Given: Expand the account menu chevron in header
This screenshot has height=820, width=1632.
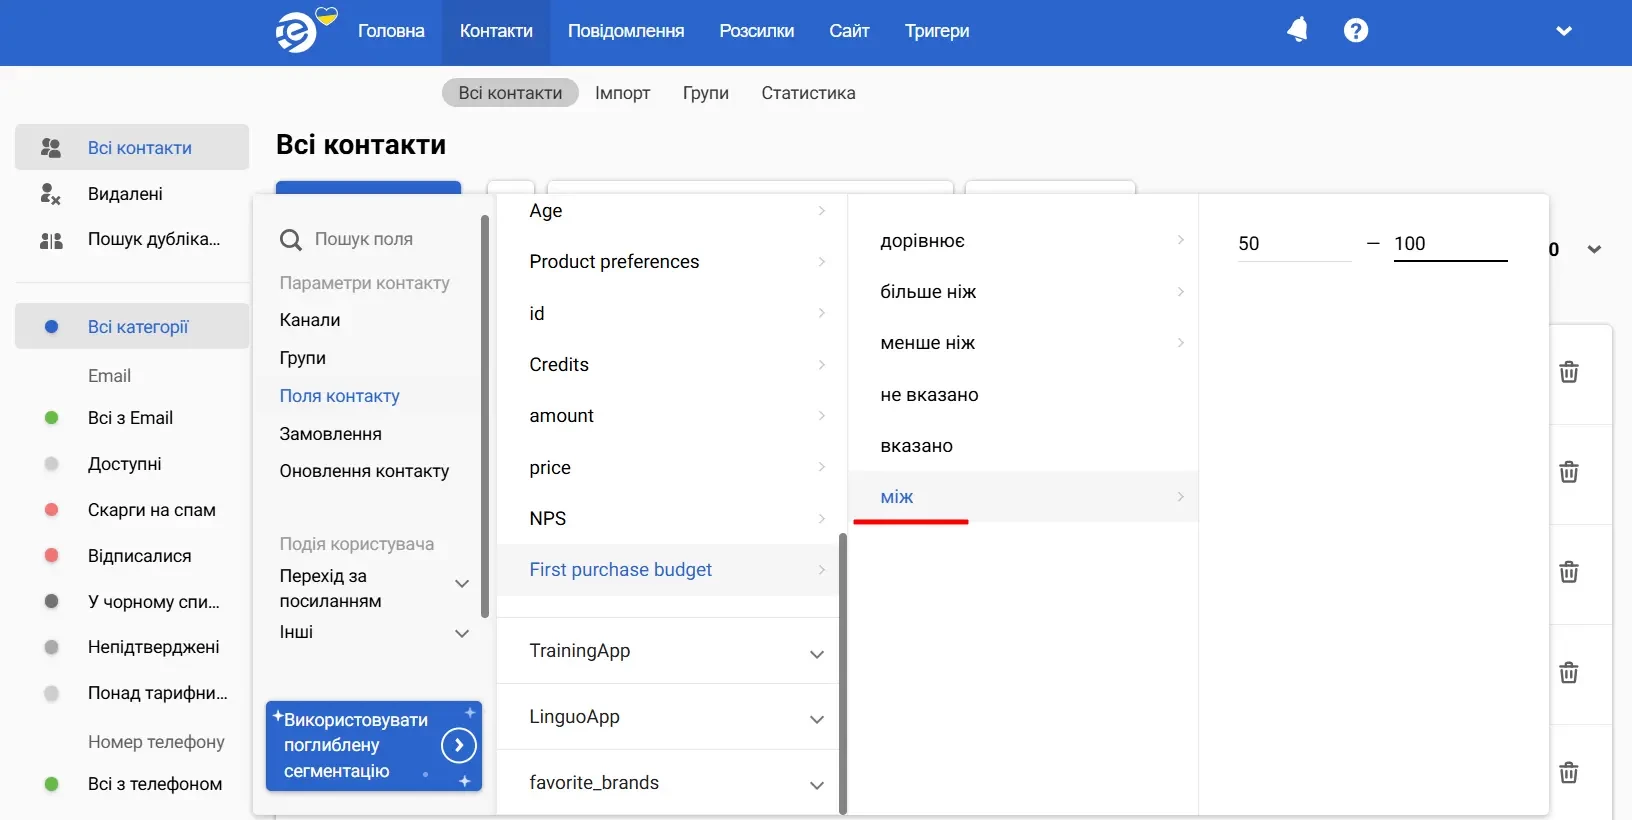Looking at the screenshot, I should click(x=1564, y=31).
